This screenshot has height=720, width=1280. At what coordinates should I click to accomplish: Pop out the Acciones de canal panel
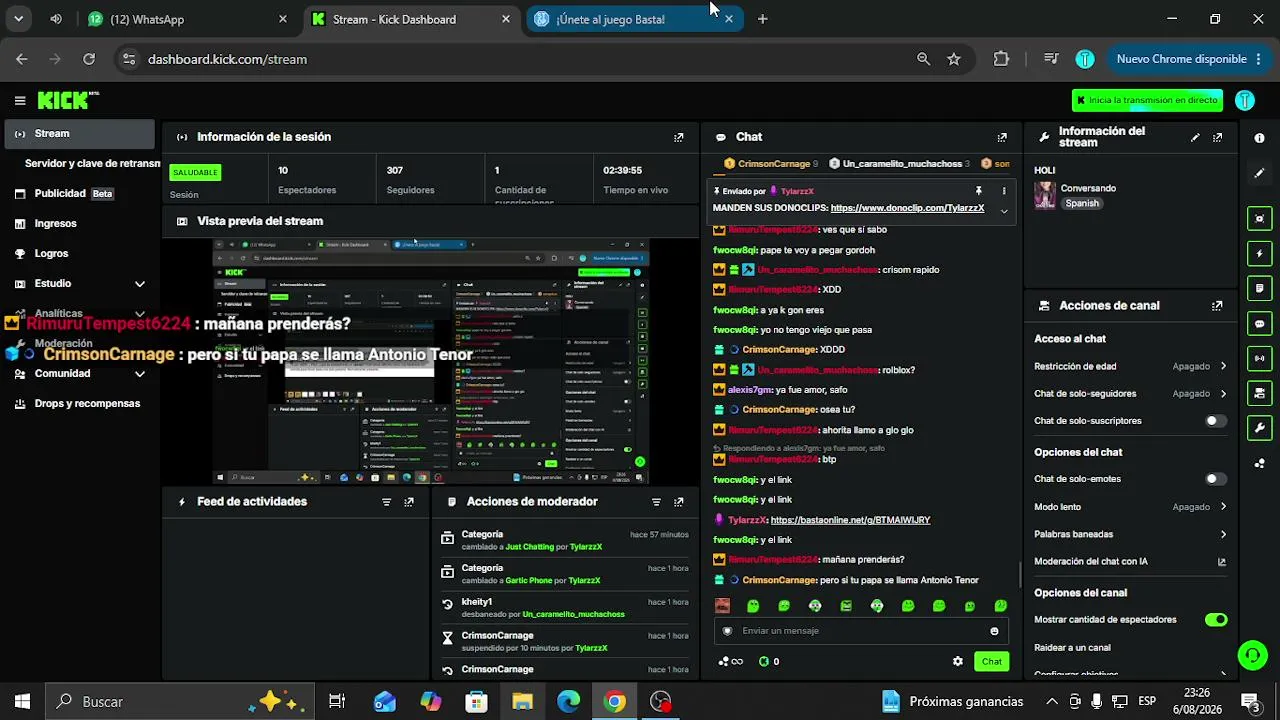(x=1217, y=306)
